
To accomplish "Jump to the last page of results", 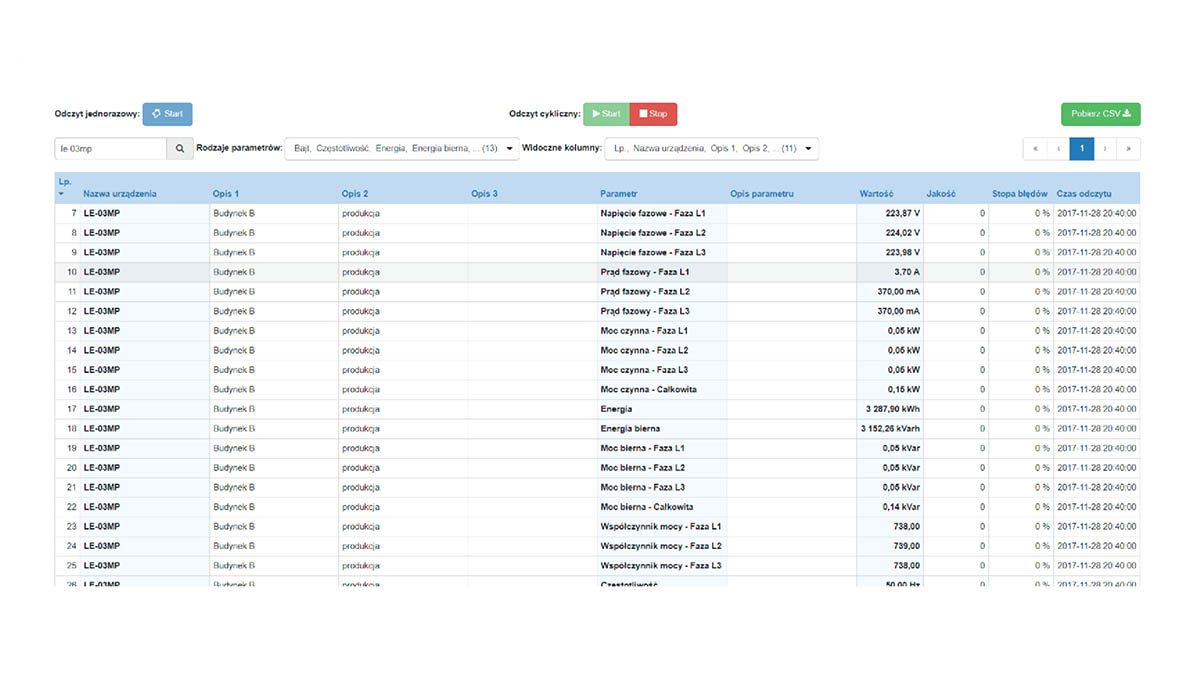I will [x=1129, y=149].
